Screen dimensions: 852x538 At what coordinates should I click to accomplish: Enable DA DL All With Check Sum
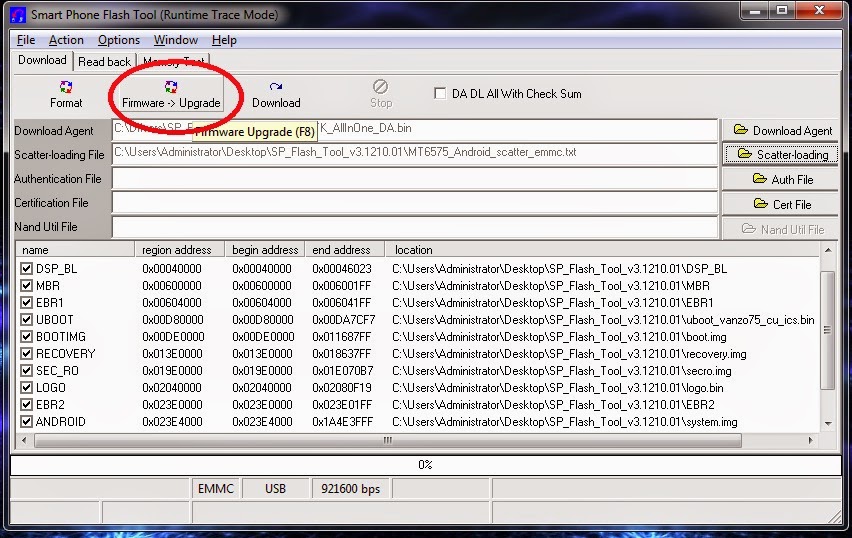pos(440,93)
